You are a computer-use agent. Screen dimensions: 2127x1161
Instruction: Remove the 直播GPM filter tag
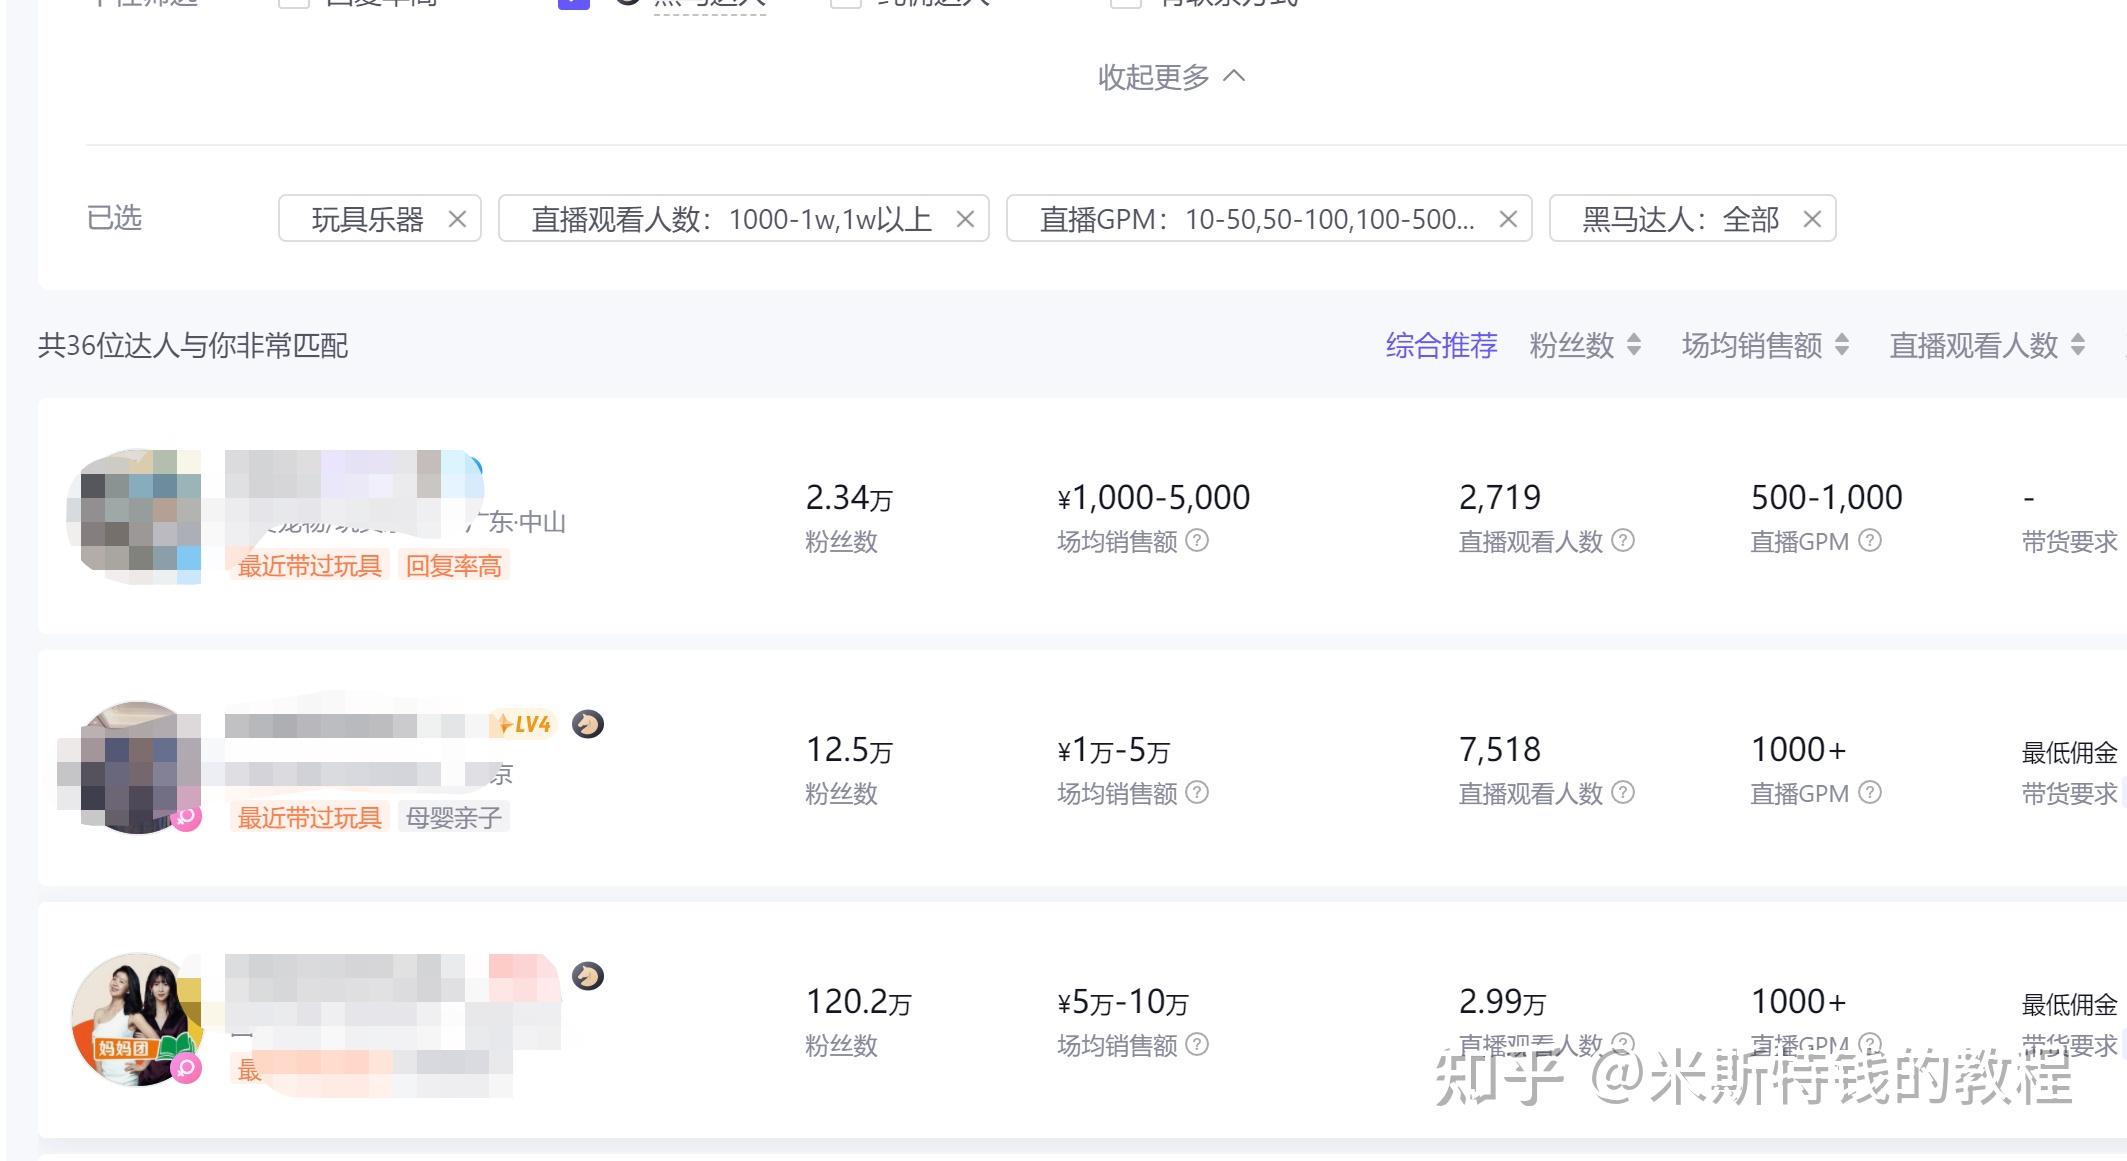[x=1508, y=219]
